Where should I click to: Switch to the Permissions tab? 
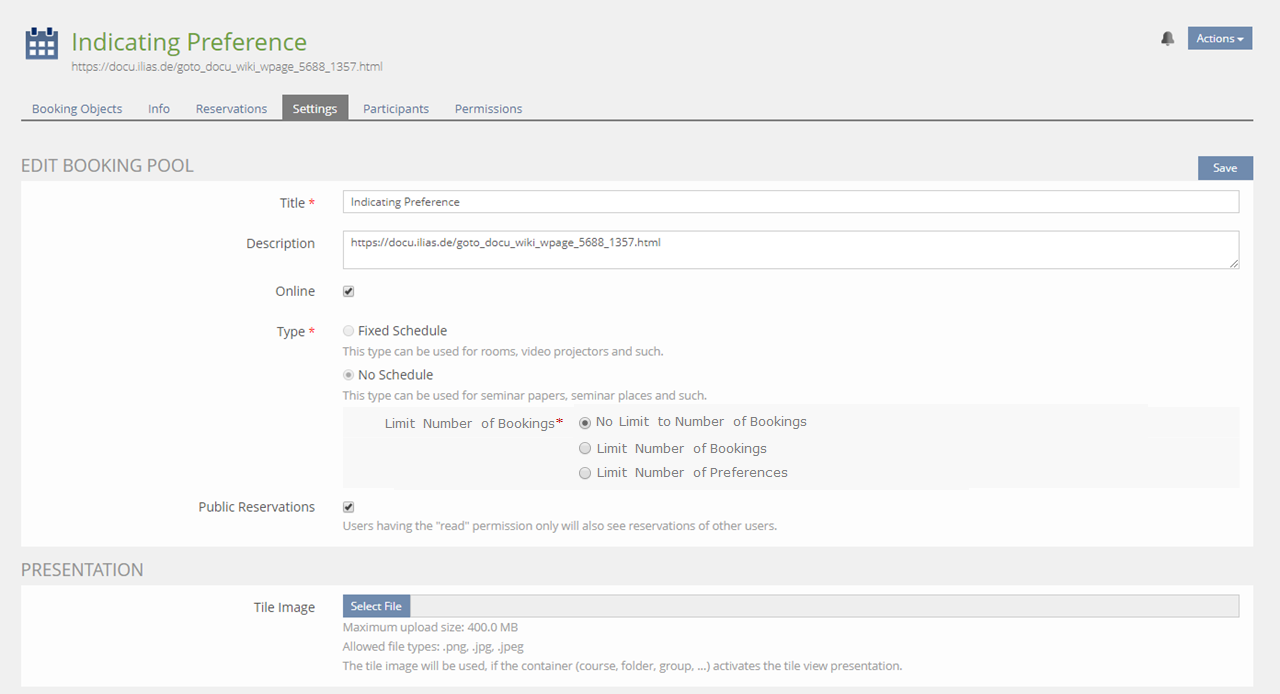[x=488, y=109]
